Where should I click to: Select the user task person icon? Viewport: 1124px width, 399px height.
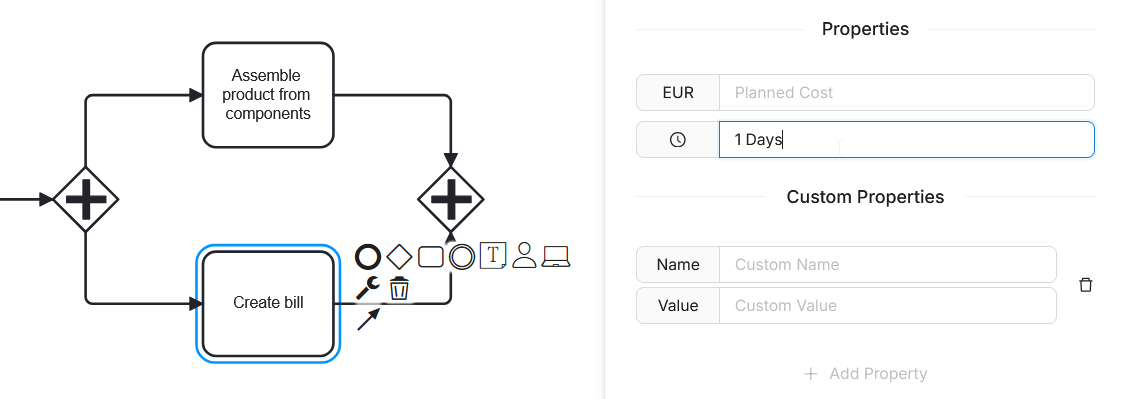click(x=524, y=256)
